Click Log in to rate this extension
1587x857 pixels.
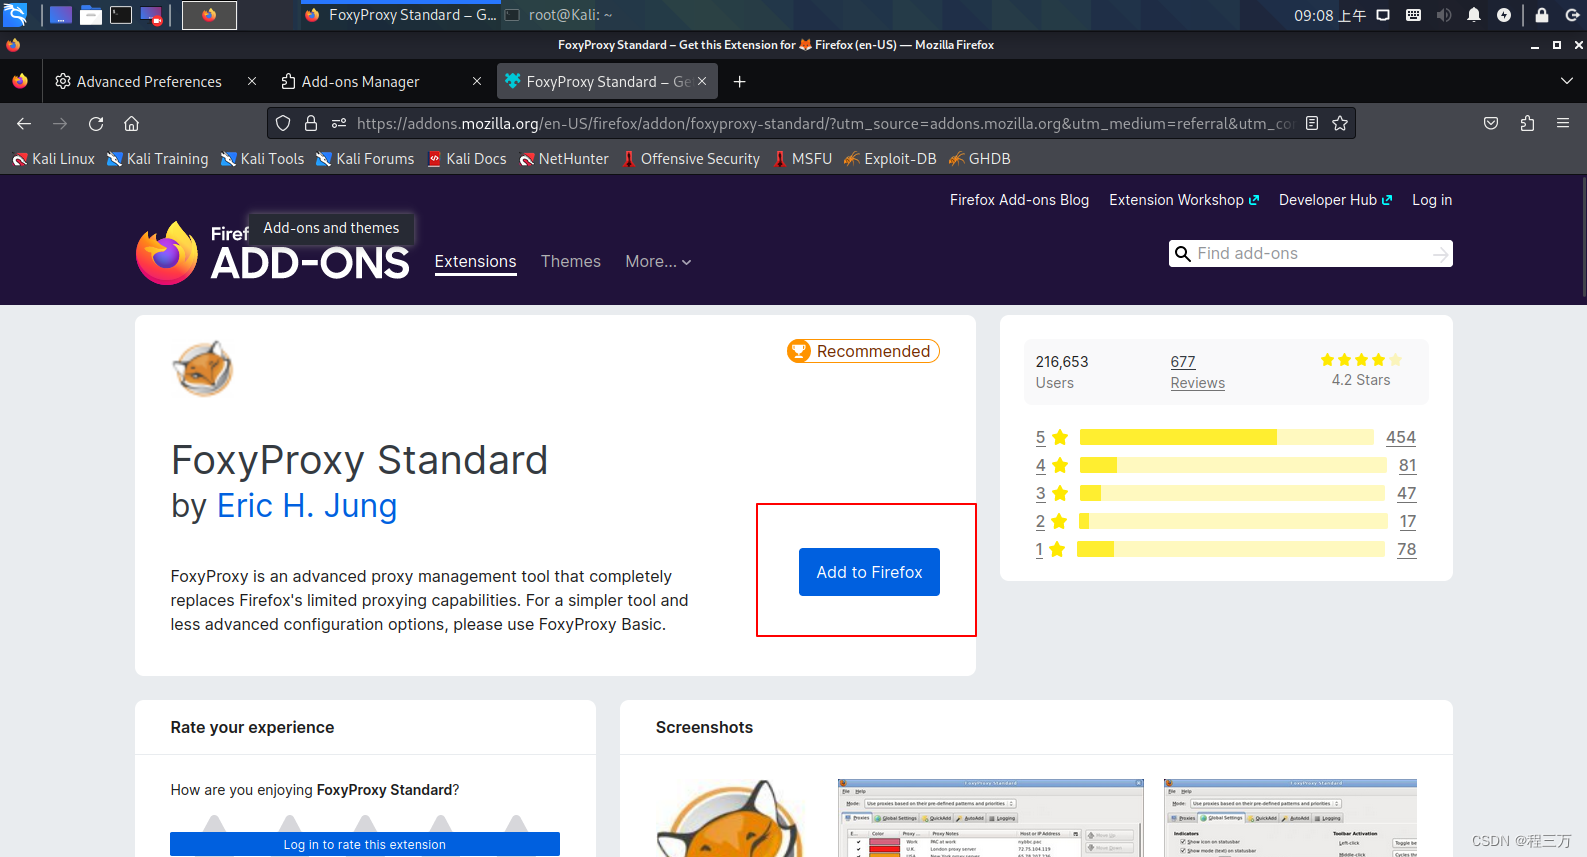click(365, 844)
